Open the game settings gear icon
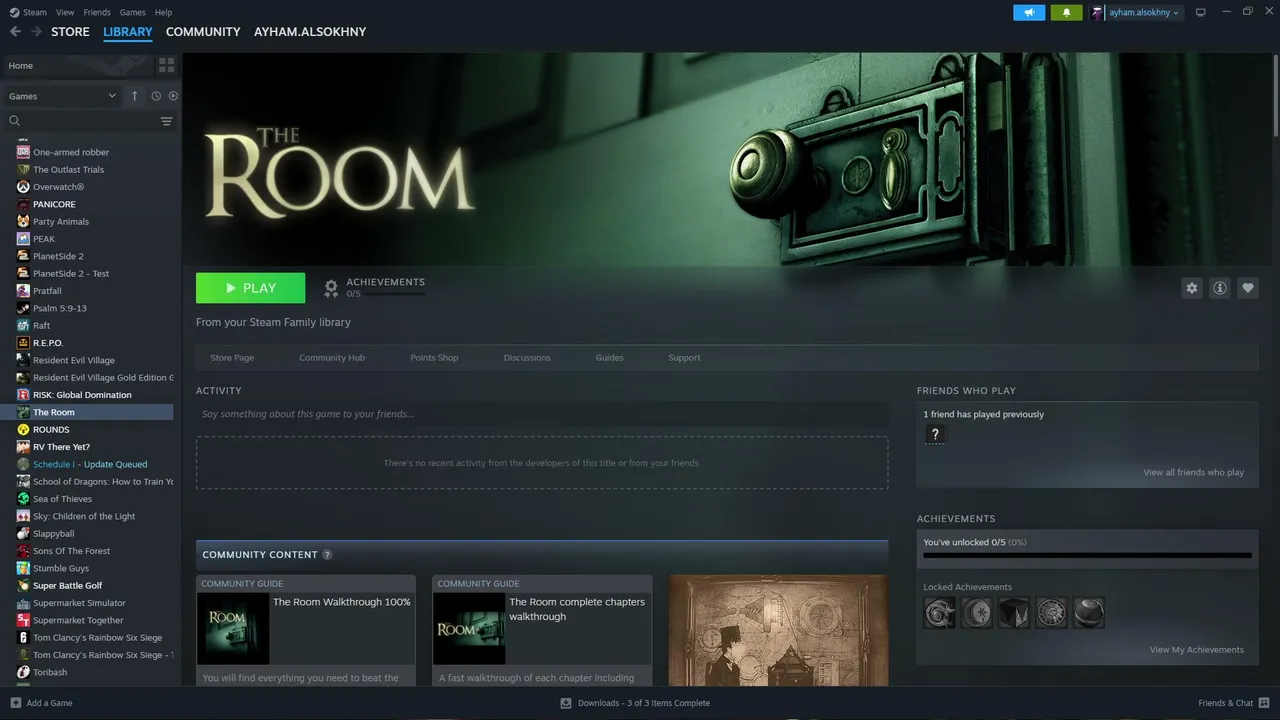This screenshot has width=1280, height=720. click(x=1191, y=288)
